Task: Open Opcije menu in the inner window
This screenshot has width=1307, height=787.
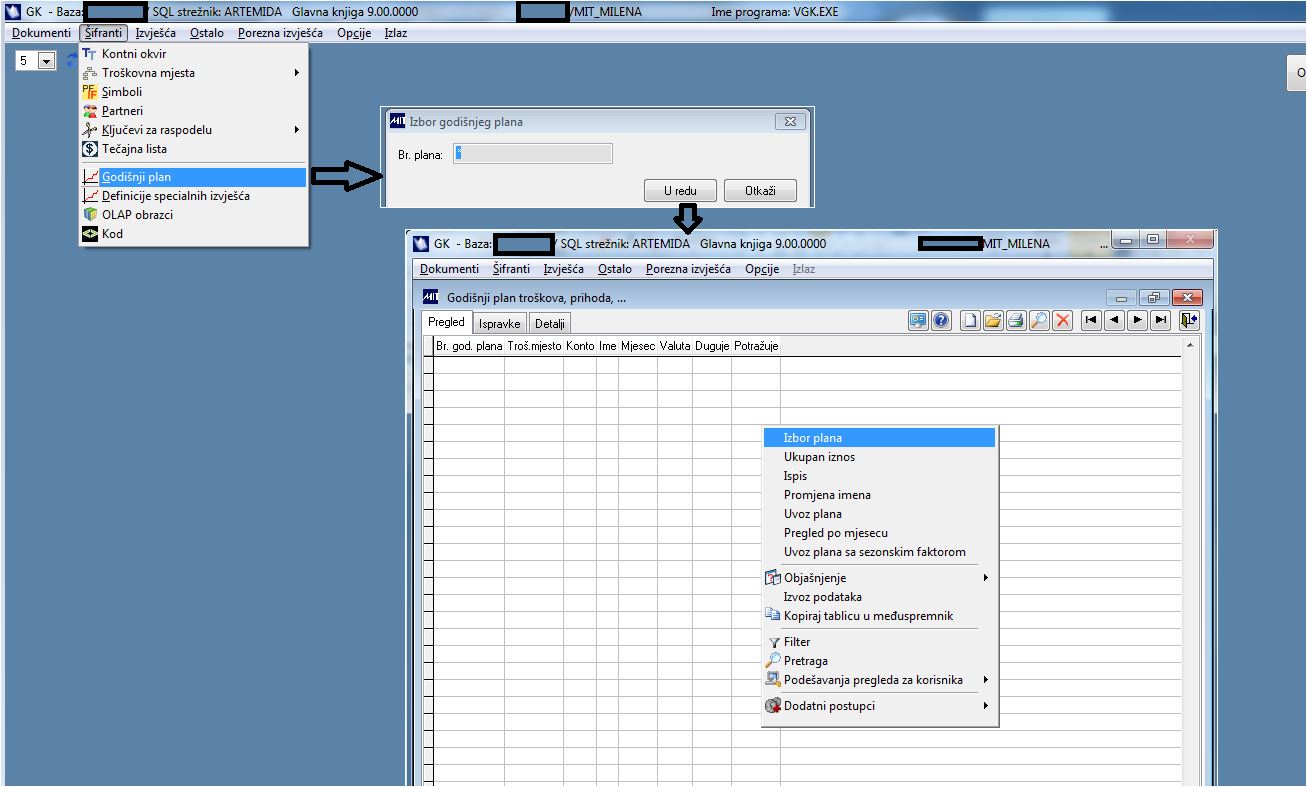Action: (x=762, y=269)
